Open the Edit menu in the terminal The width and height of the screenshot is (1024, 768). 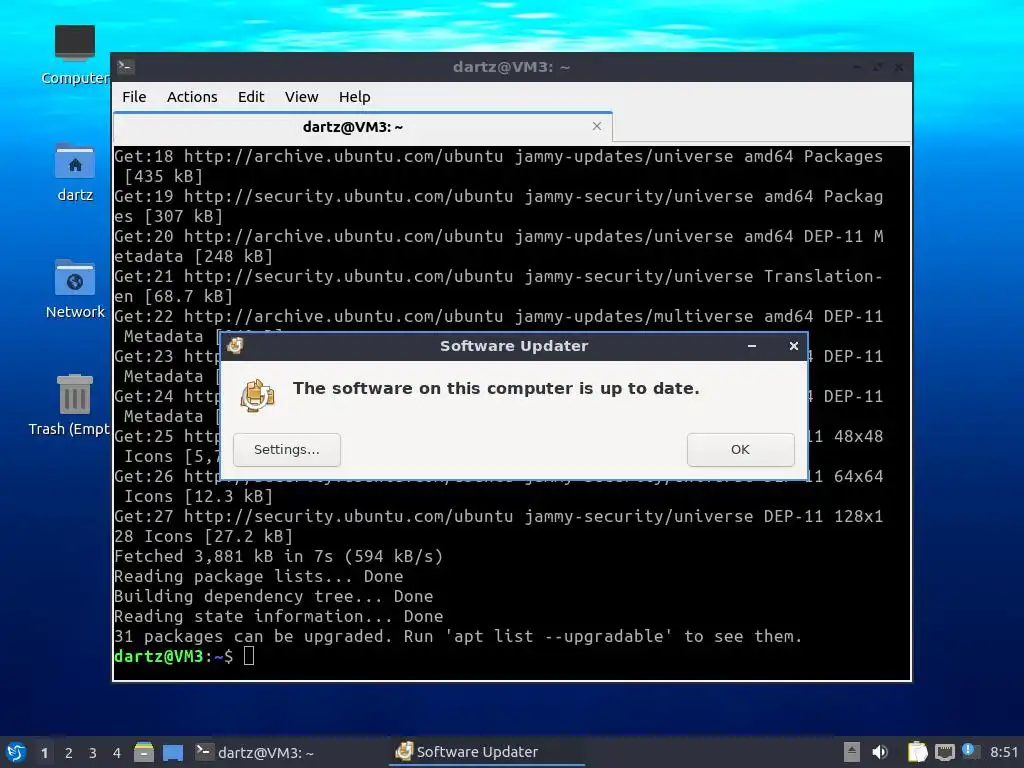251,97
